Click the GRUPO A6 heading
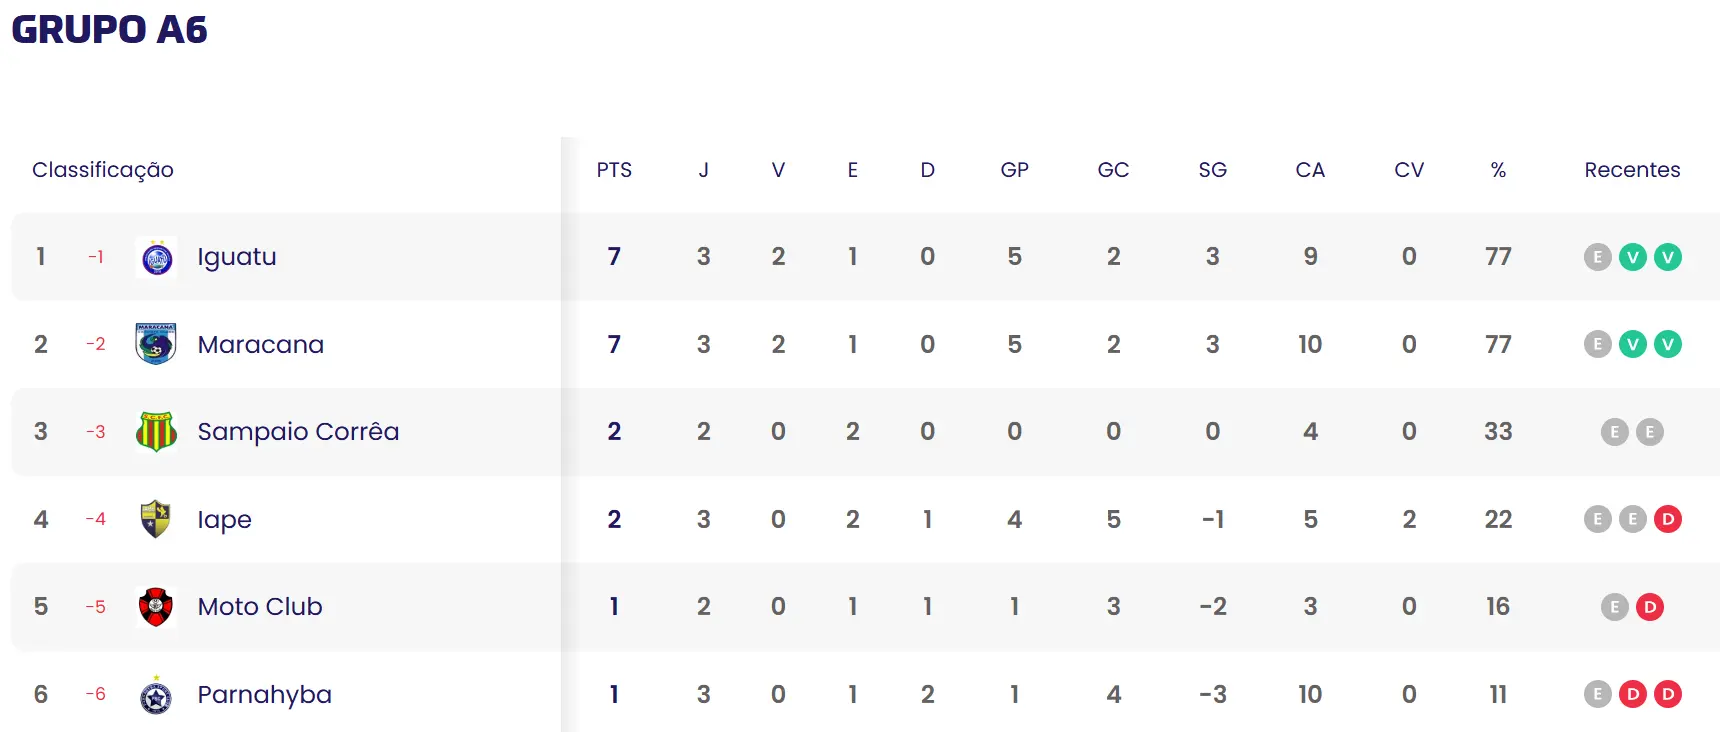1720x732 pixels. coord(110,30)
